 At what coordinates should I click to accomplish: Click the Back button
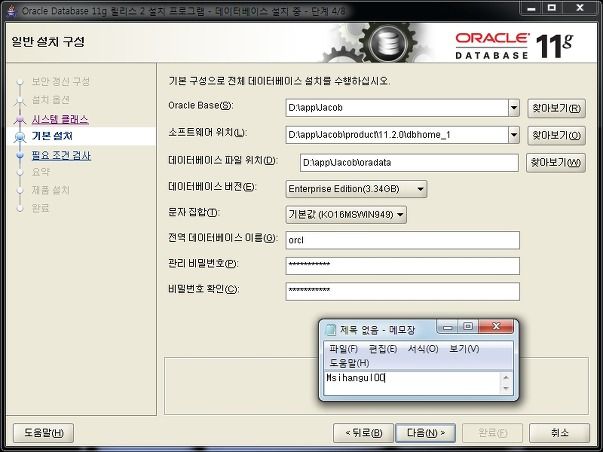coord(363,433)
